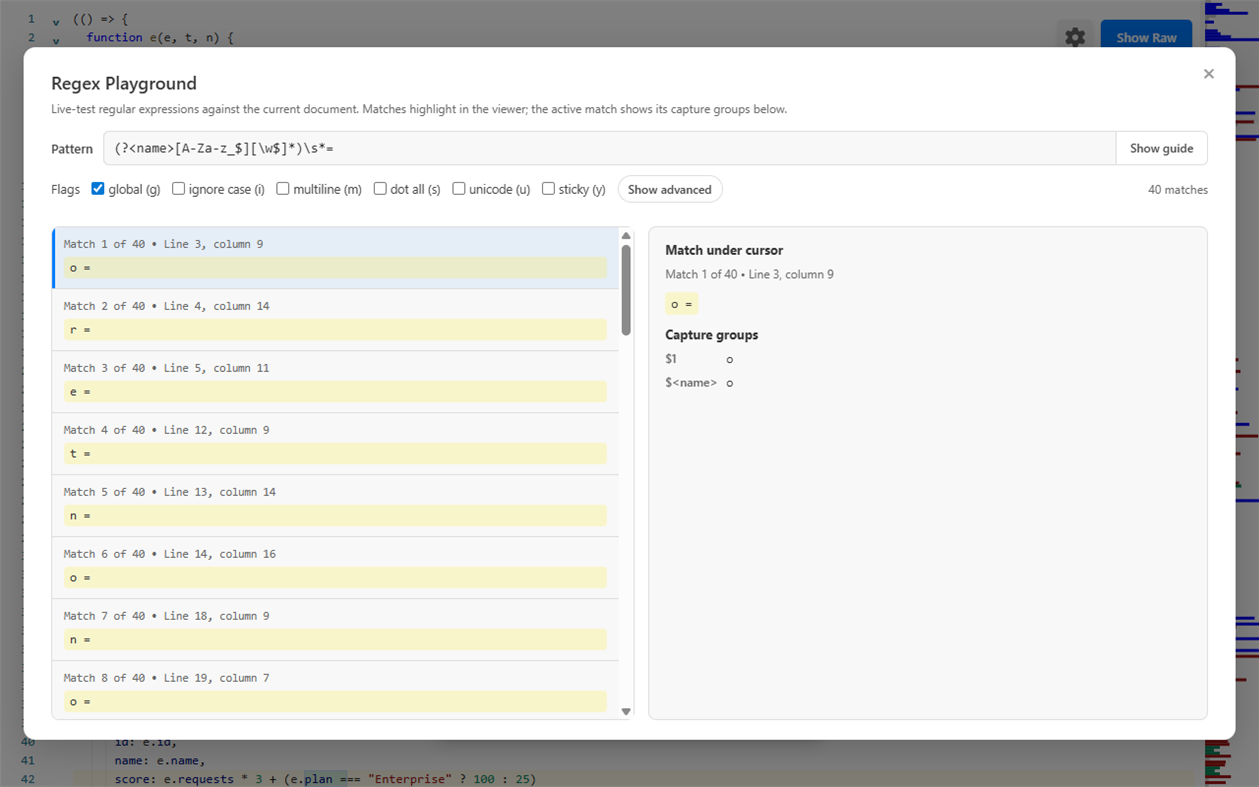Uncheck the global (g) flag
1259x787 pixels.
98,189
